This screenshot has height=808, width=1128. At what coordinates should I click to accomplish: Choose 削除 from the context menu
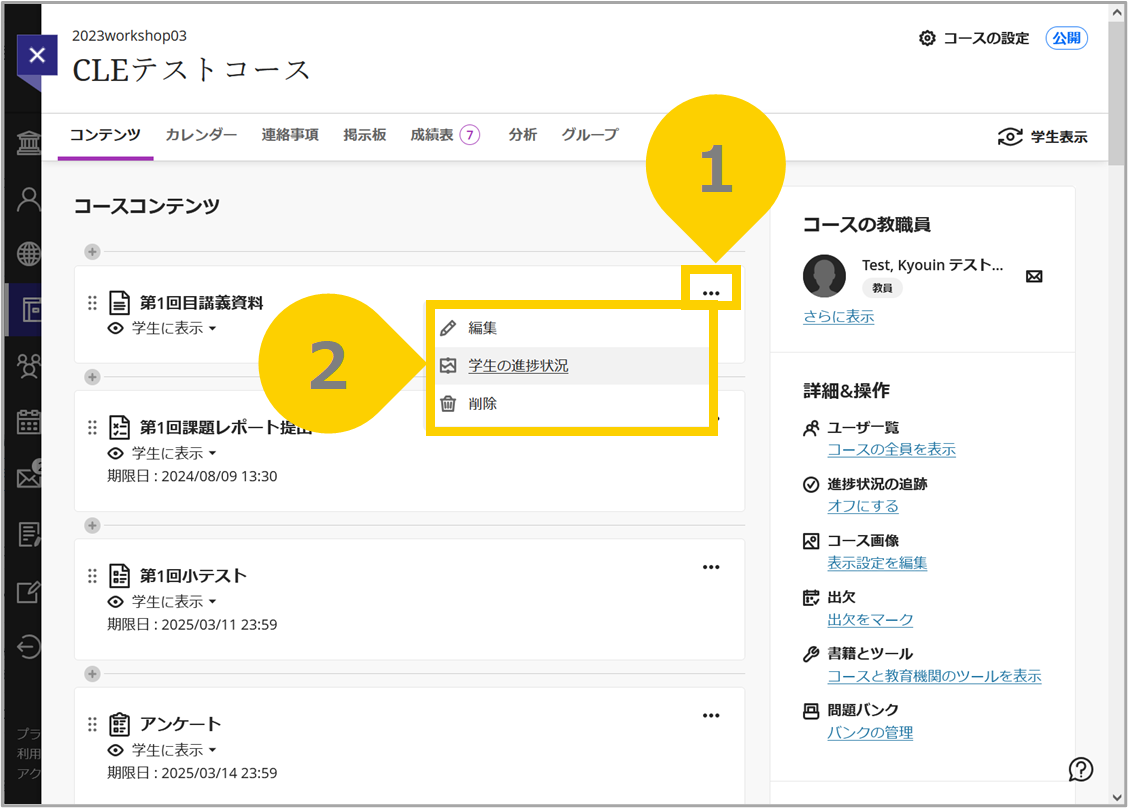coord(572,404)
